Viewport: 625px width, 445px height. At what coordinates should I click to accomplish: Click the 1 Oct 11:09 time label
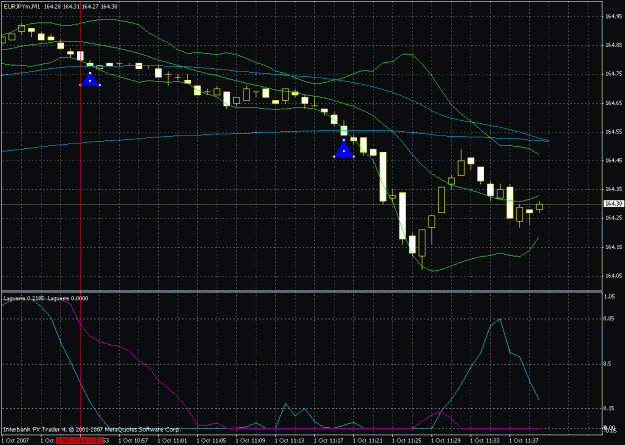251,441
